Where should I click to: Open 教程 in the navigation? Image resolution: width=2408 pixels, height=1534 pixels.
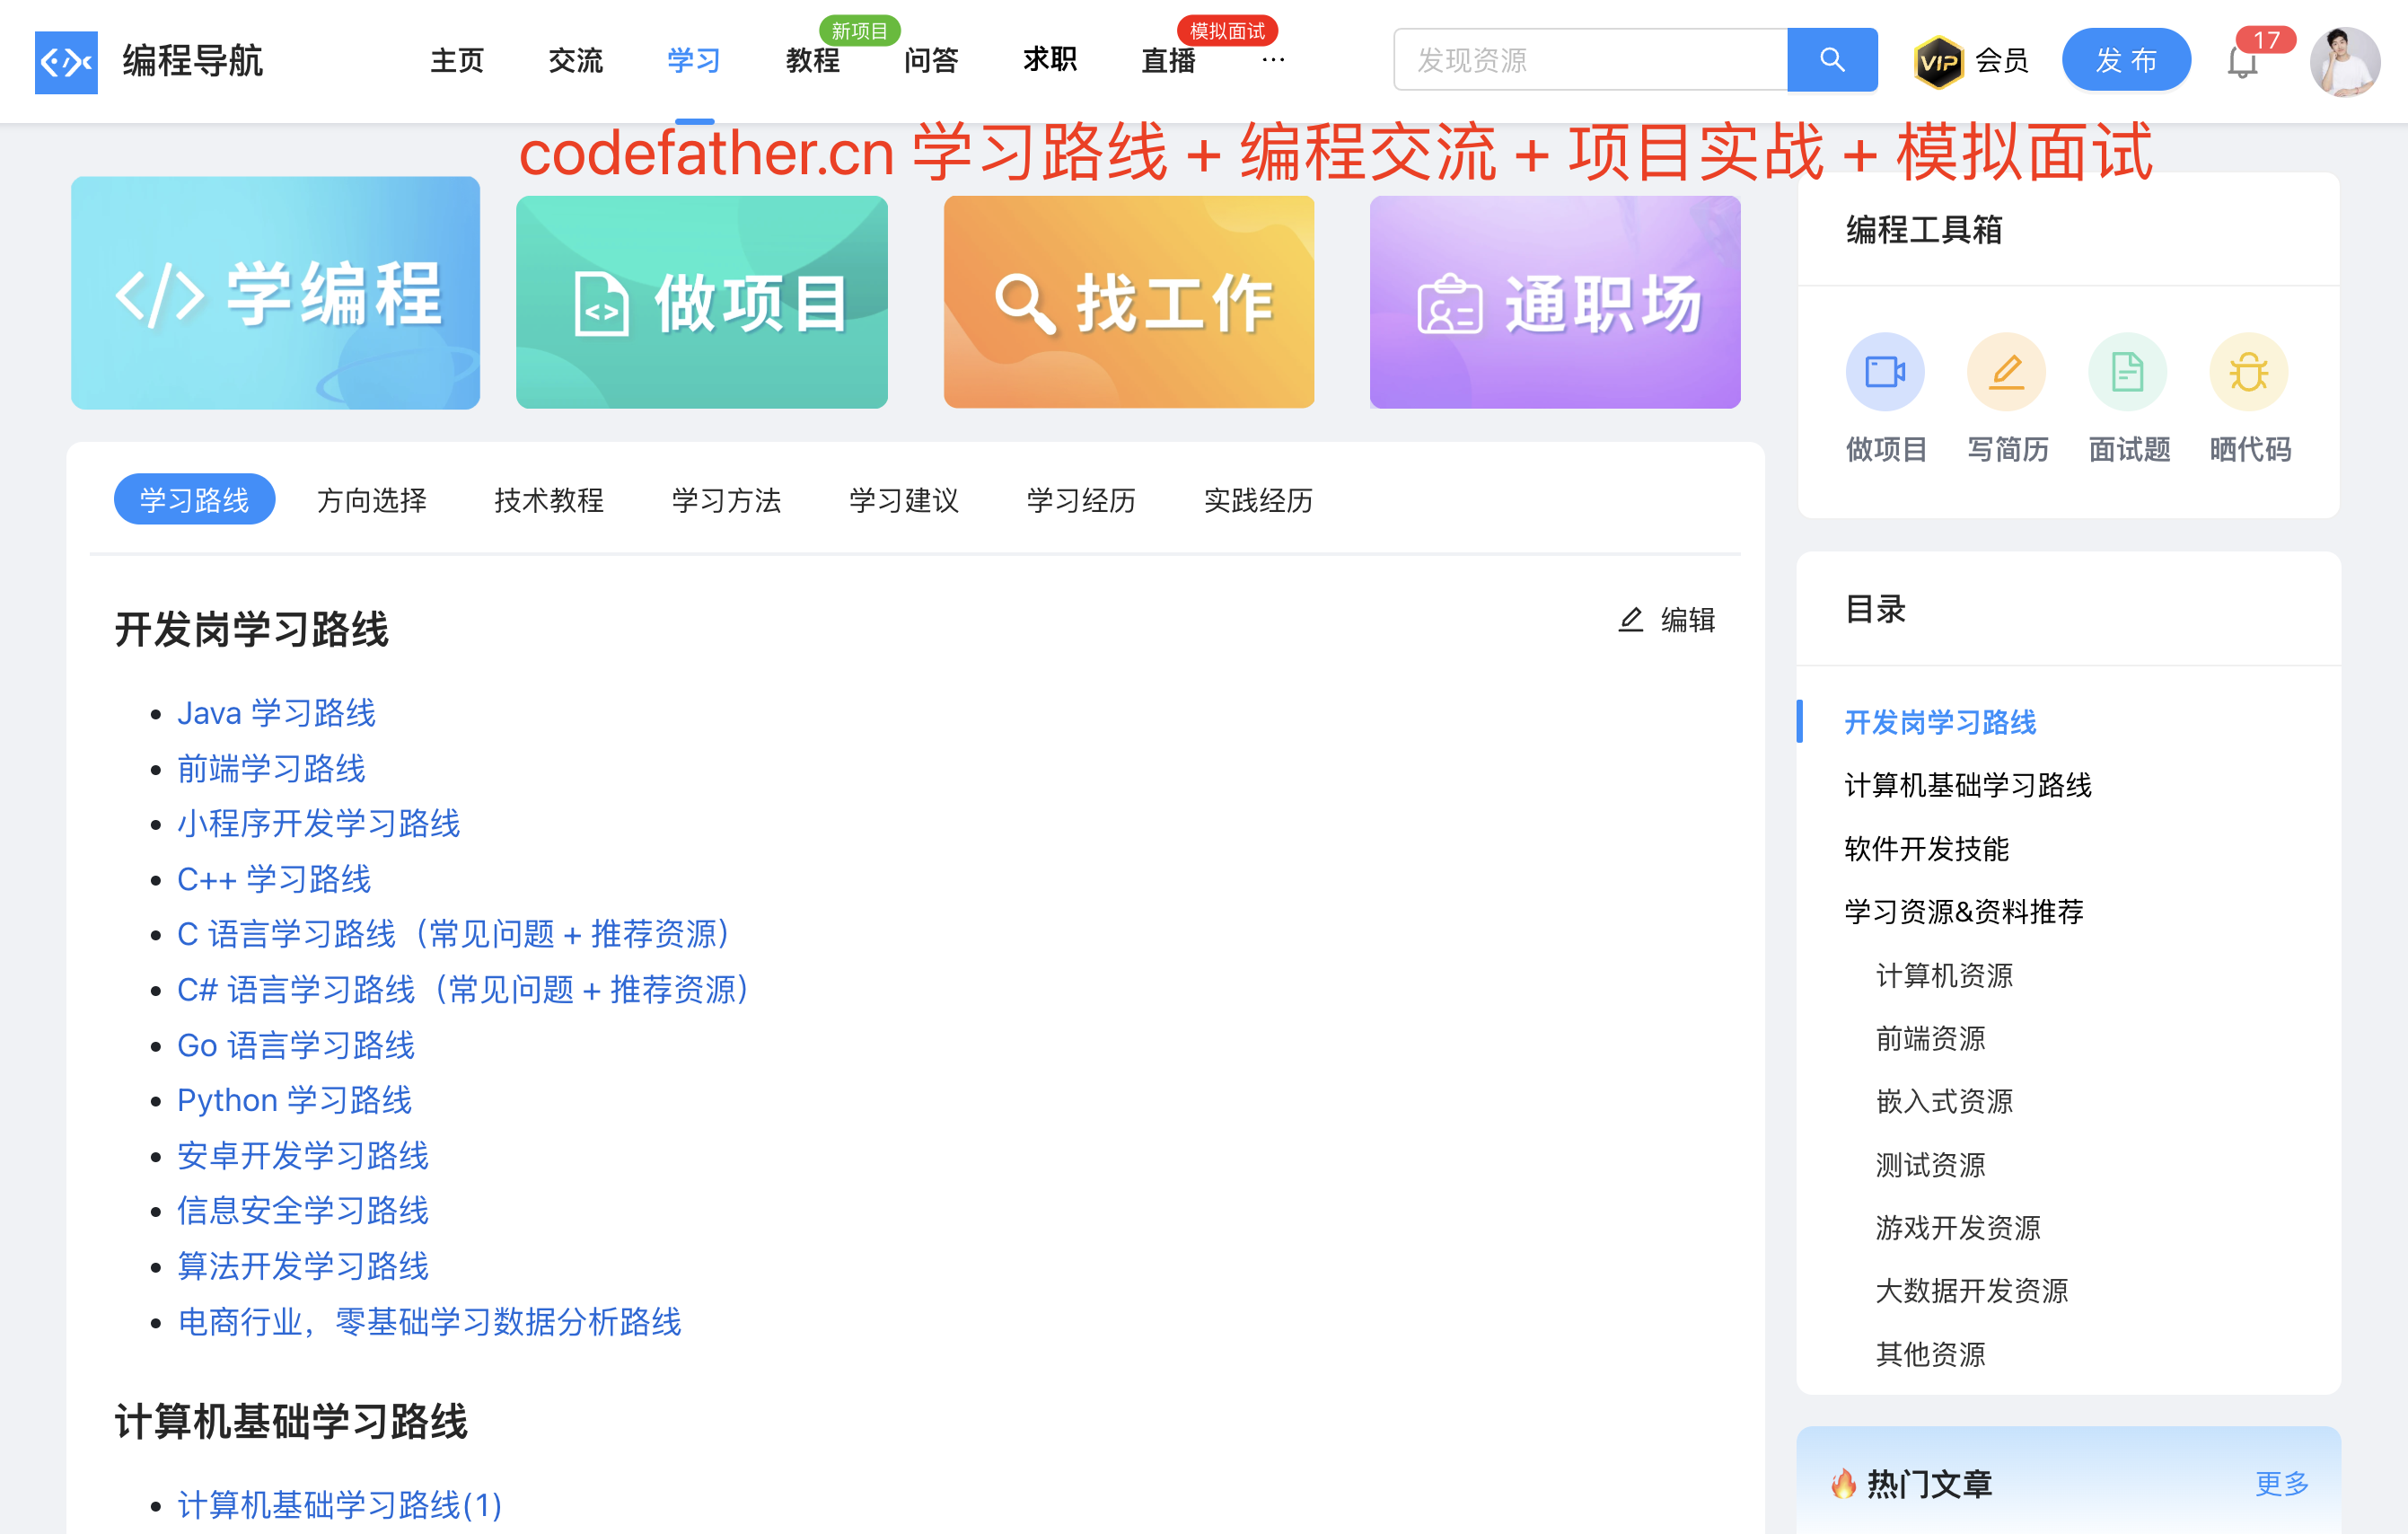(812, 60)
